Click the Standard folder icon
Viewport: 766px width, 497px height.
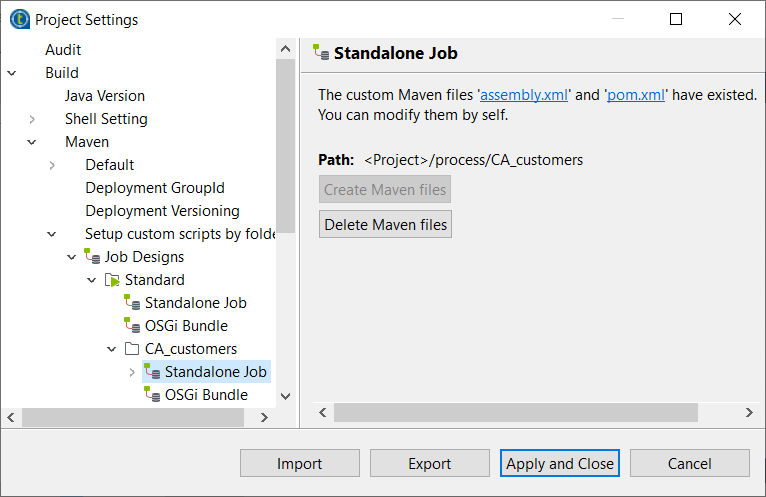[112, 280]
